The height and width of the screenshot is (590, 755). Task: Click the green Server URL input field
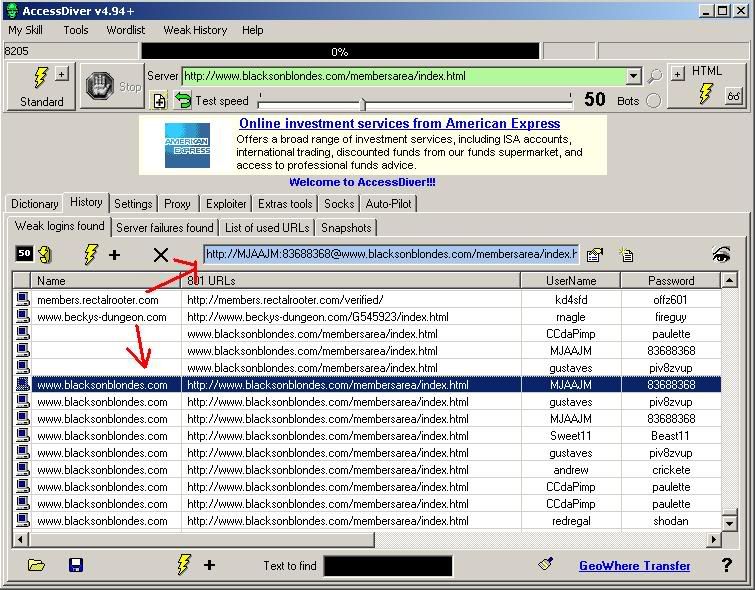[404, 76]
